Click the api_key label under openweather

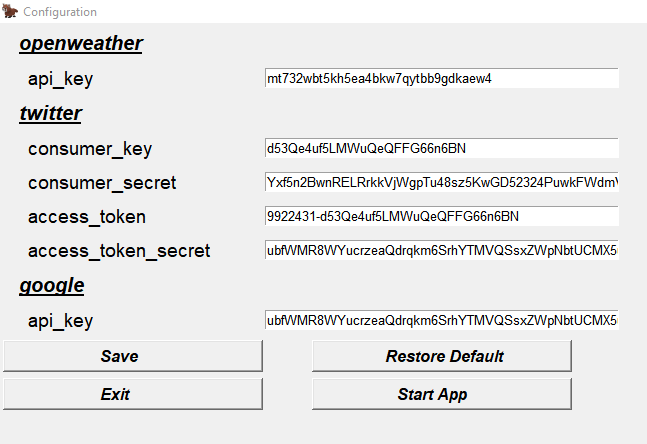(x=60, y=79)
